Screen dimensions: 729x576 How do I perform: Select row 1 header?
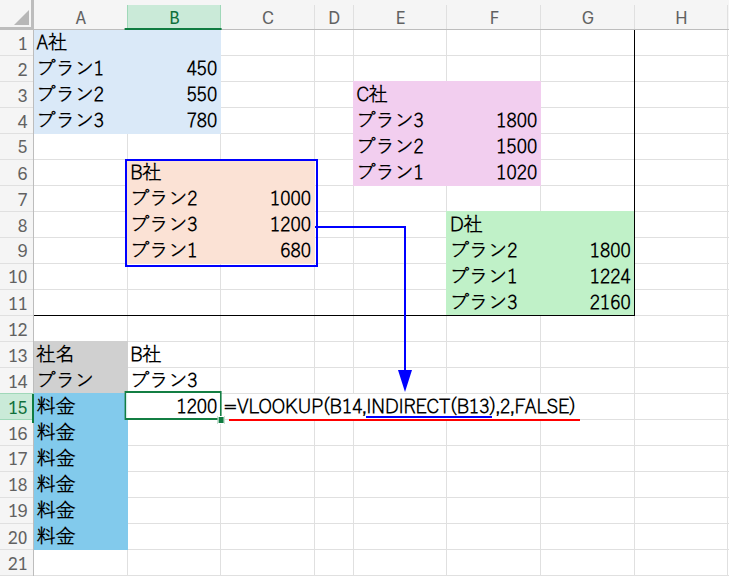pyautogui.click(x=17, y=43)
